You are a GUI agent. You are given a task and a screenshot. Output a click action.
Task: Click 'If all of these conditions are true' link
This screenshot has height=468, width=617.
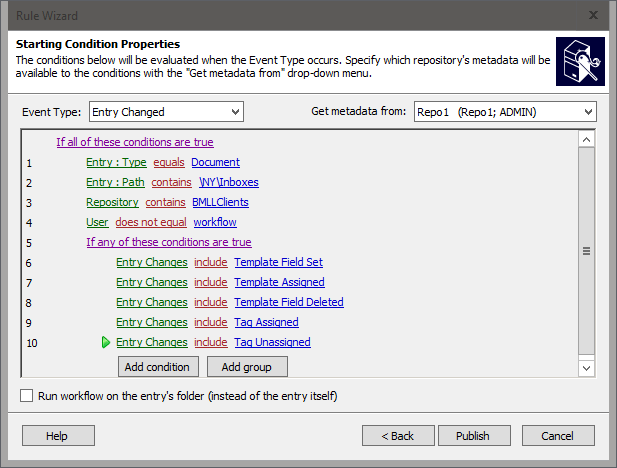coord(134,142)
